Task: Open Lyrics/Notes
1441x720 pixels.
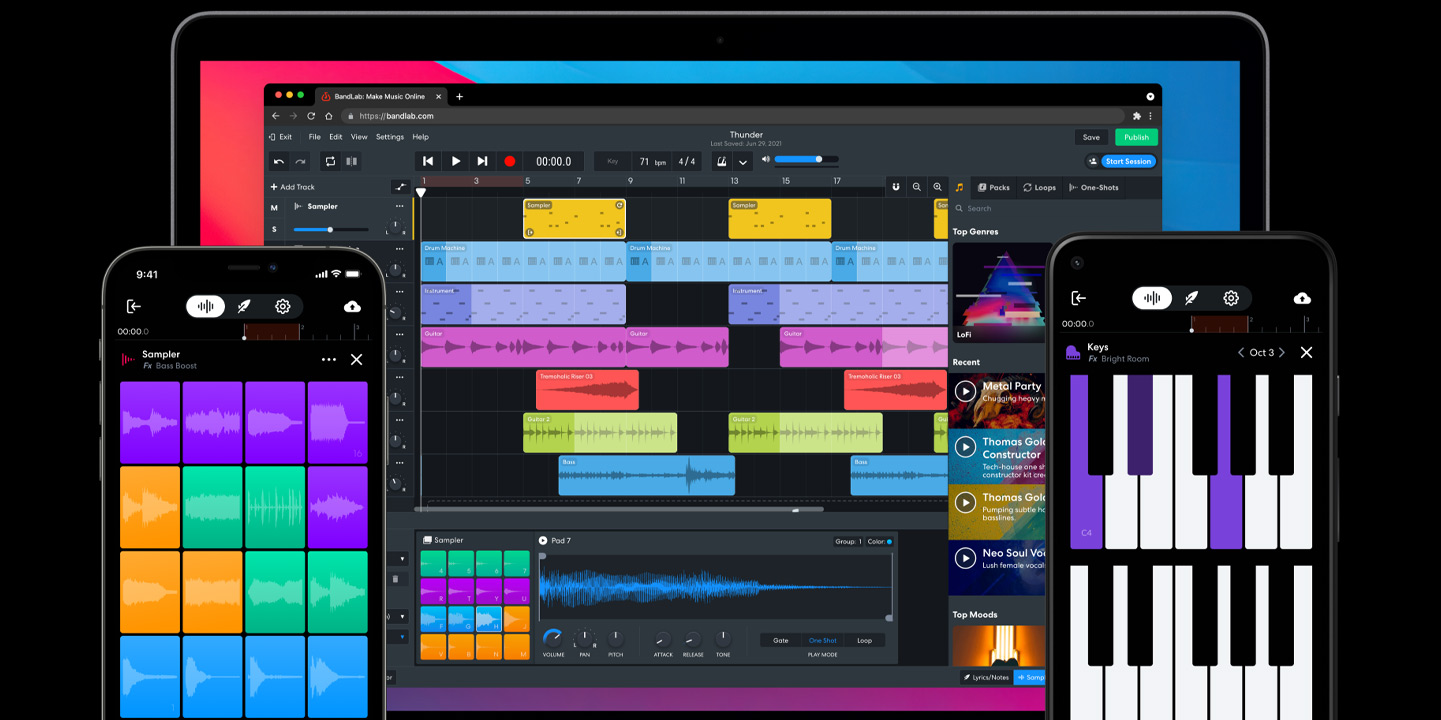Action: coord(985,677)
